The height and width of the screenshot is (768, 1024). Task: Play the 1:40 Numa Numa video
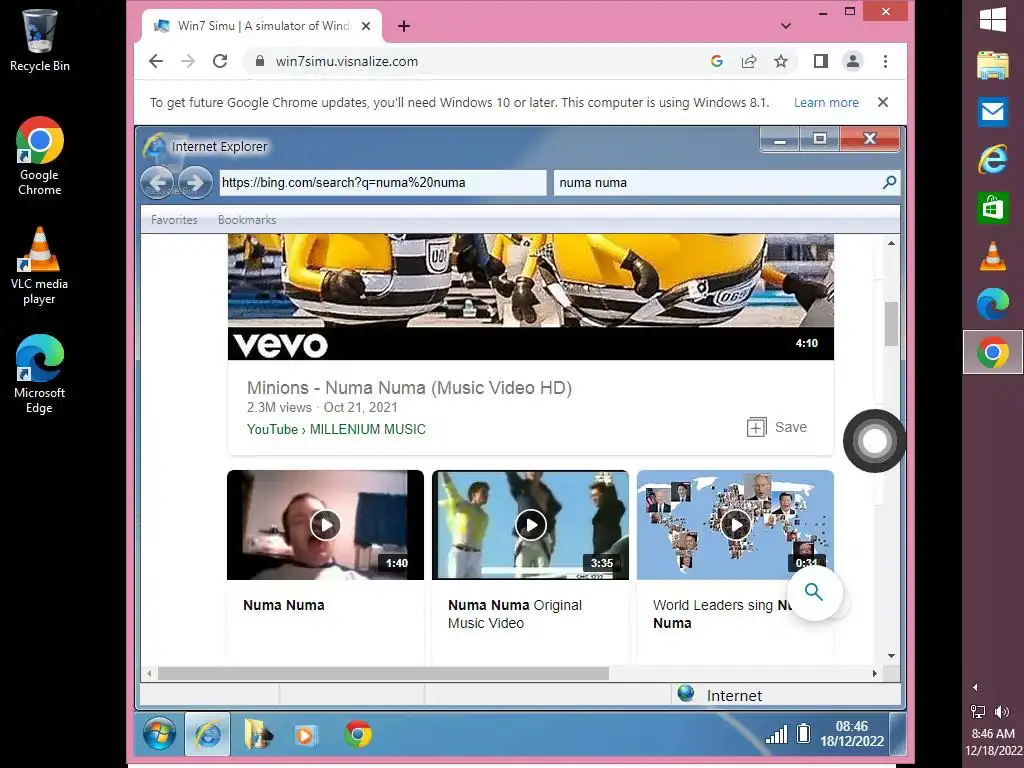coord(325,525)
